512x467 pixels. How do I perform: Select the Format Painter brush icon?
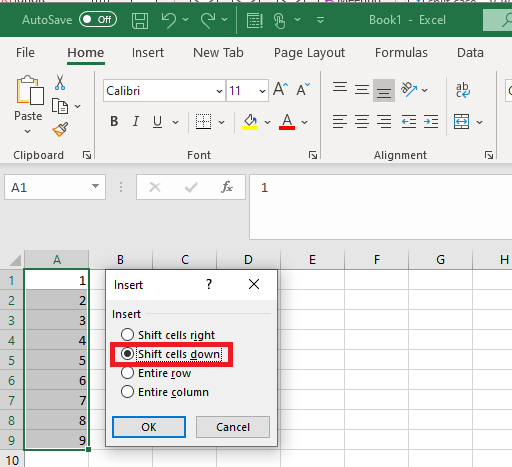click(60, 129)
